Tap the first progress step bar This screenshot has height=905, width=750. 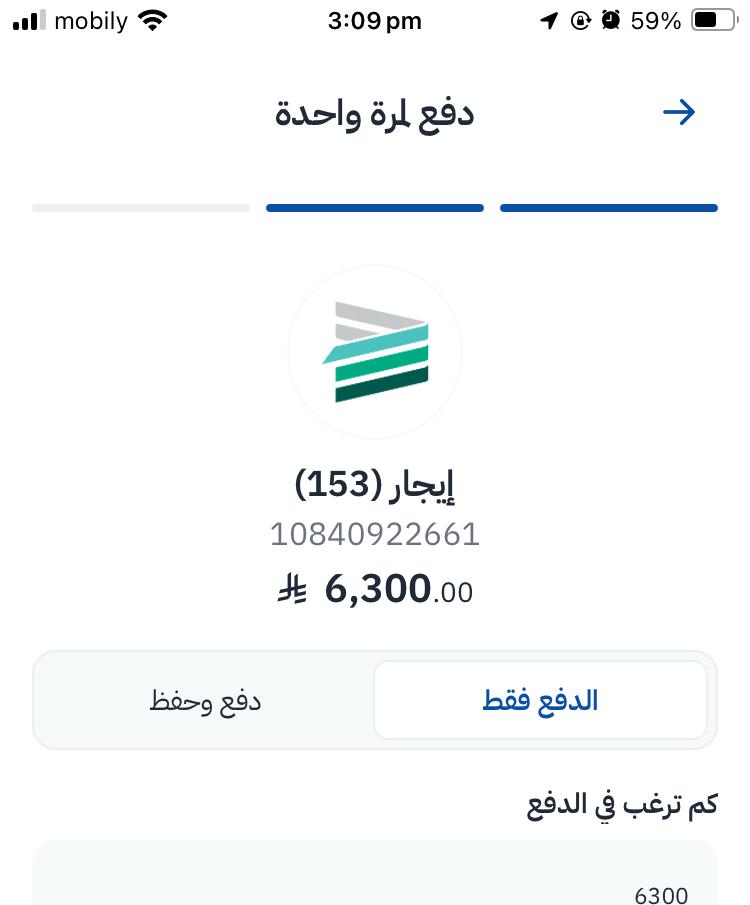pos(608,208)
